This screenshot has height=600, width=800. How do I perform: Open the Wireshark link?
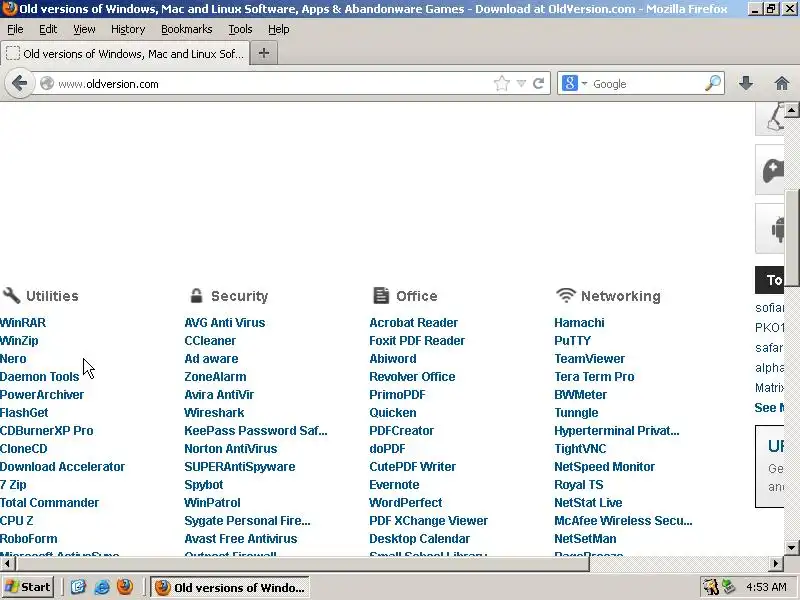[214, 412]
